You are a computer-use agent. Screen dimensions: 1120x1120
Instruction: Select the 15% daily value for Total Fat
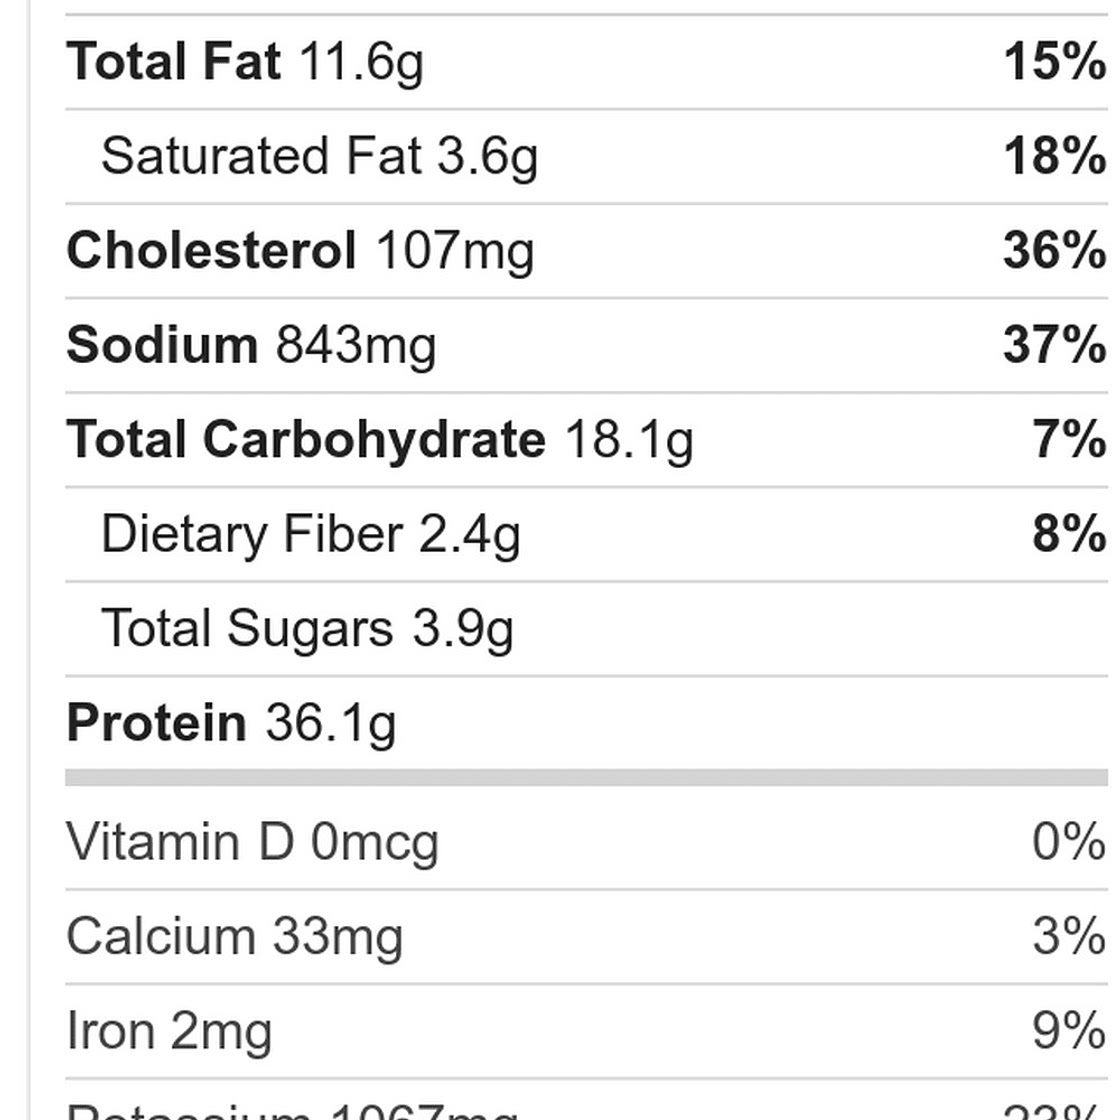pyautogui.click(x=1055, y=61)
